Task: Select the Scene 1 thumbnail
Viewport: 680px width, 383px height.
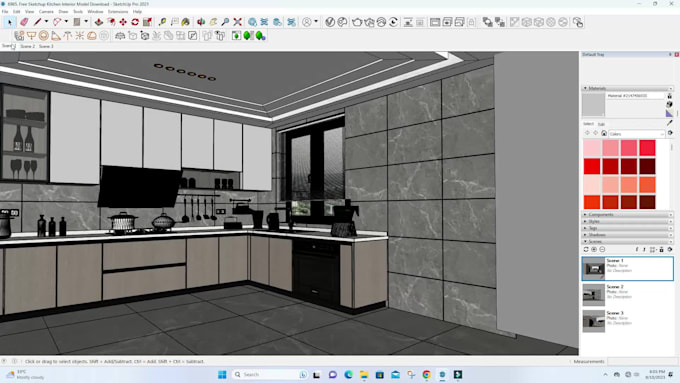Action: click(593, 268)
